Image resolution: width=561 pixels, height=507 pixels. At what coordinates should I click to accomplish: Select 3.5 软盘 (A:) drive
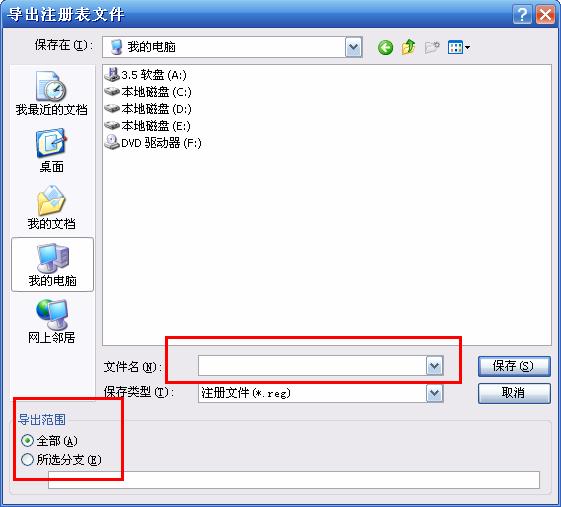[145, 75]
